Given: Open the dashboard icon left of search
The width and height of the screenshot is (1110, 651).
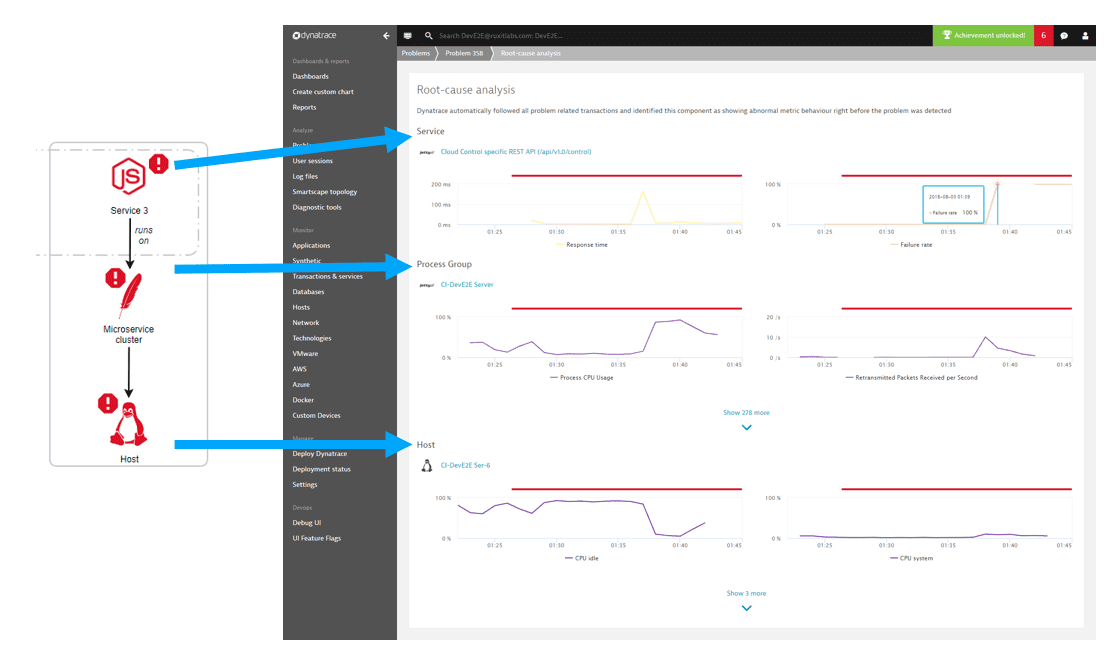Looking at the screenshot, I should point(408,35).
